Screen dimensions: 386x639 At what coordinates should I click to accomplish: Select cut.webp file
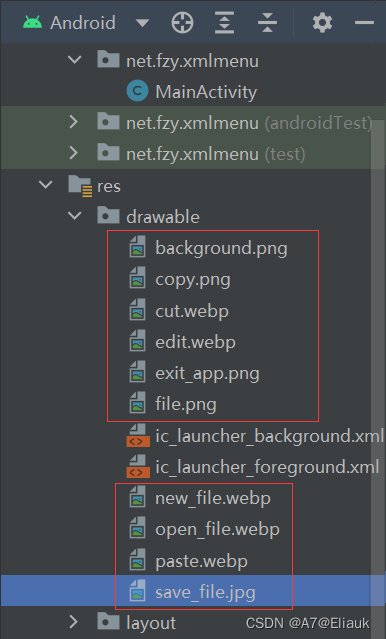[192, 311]
